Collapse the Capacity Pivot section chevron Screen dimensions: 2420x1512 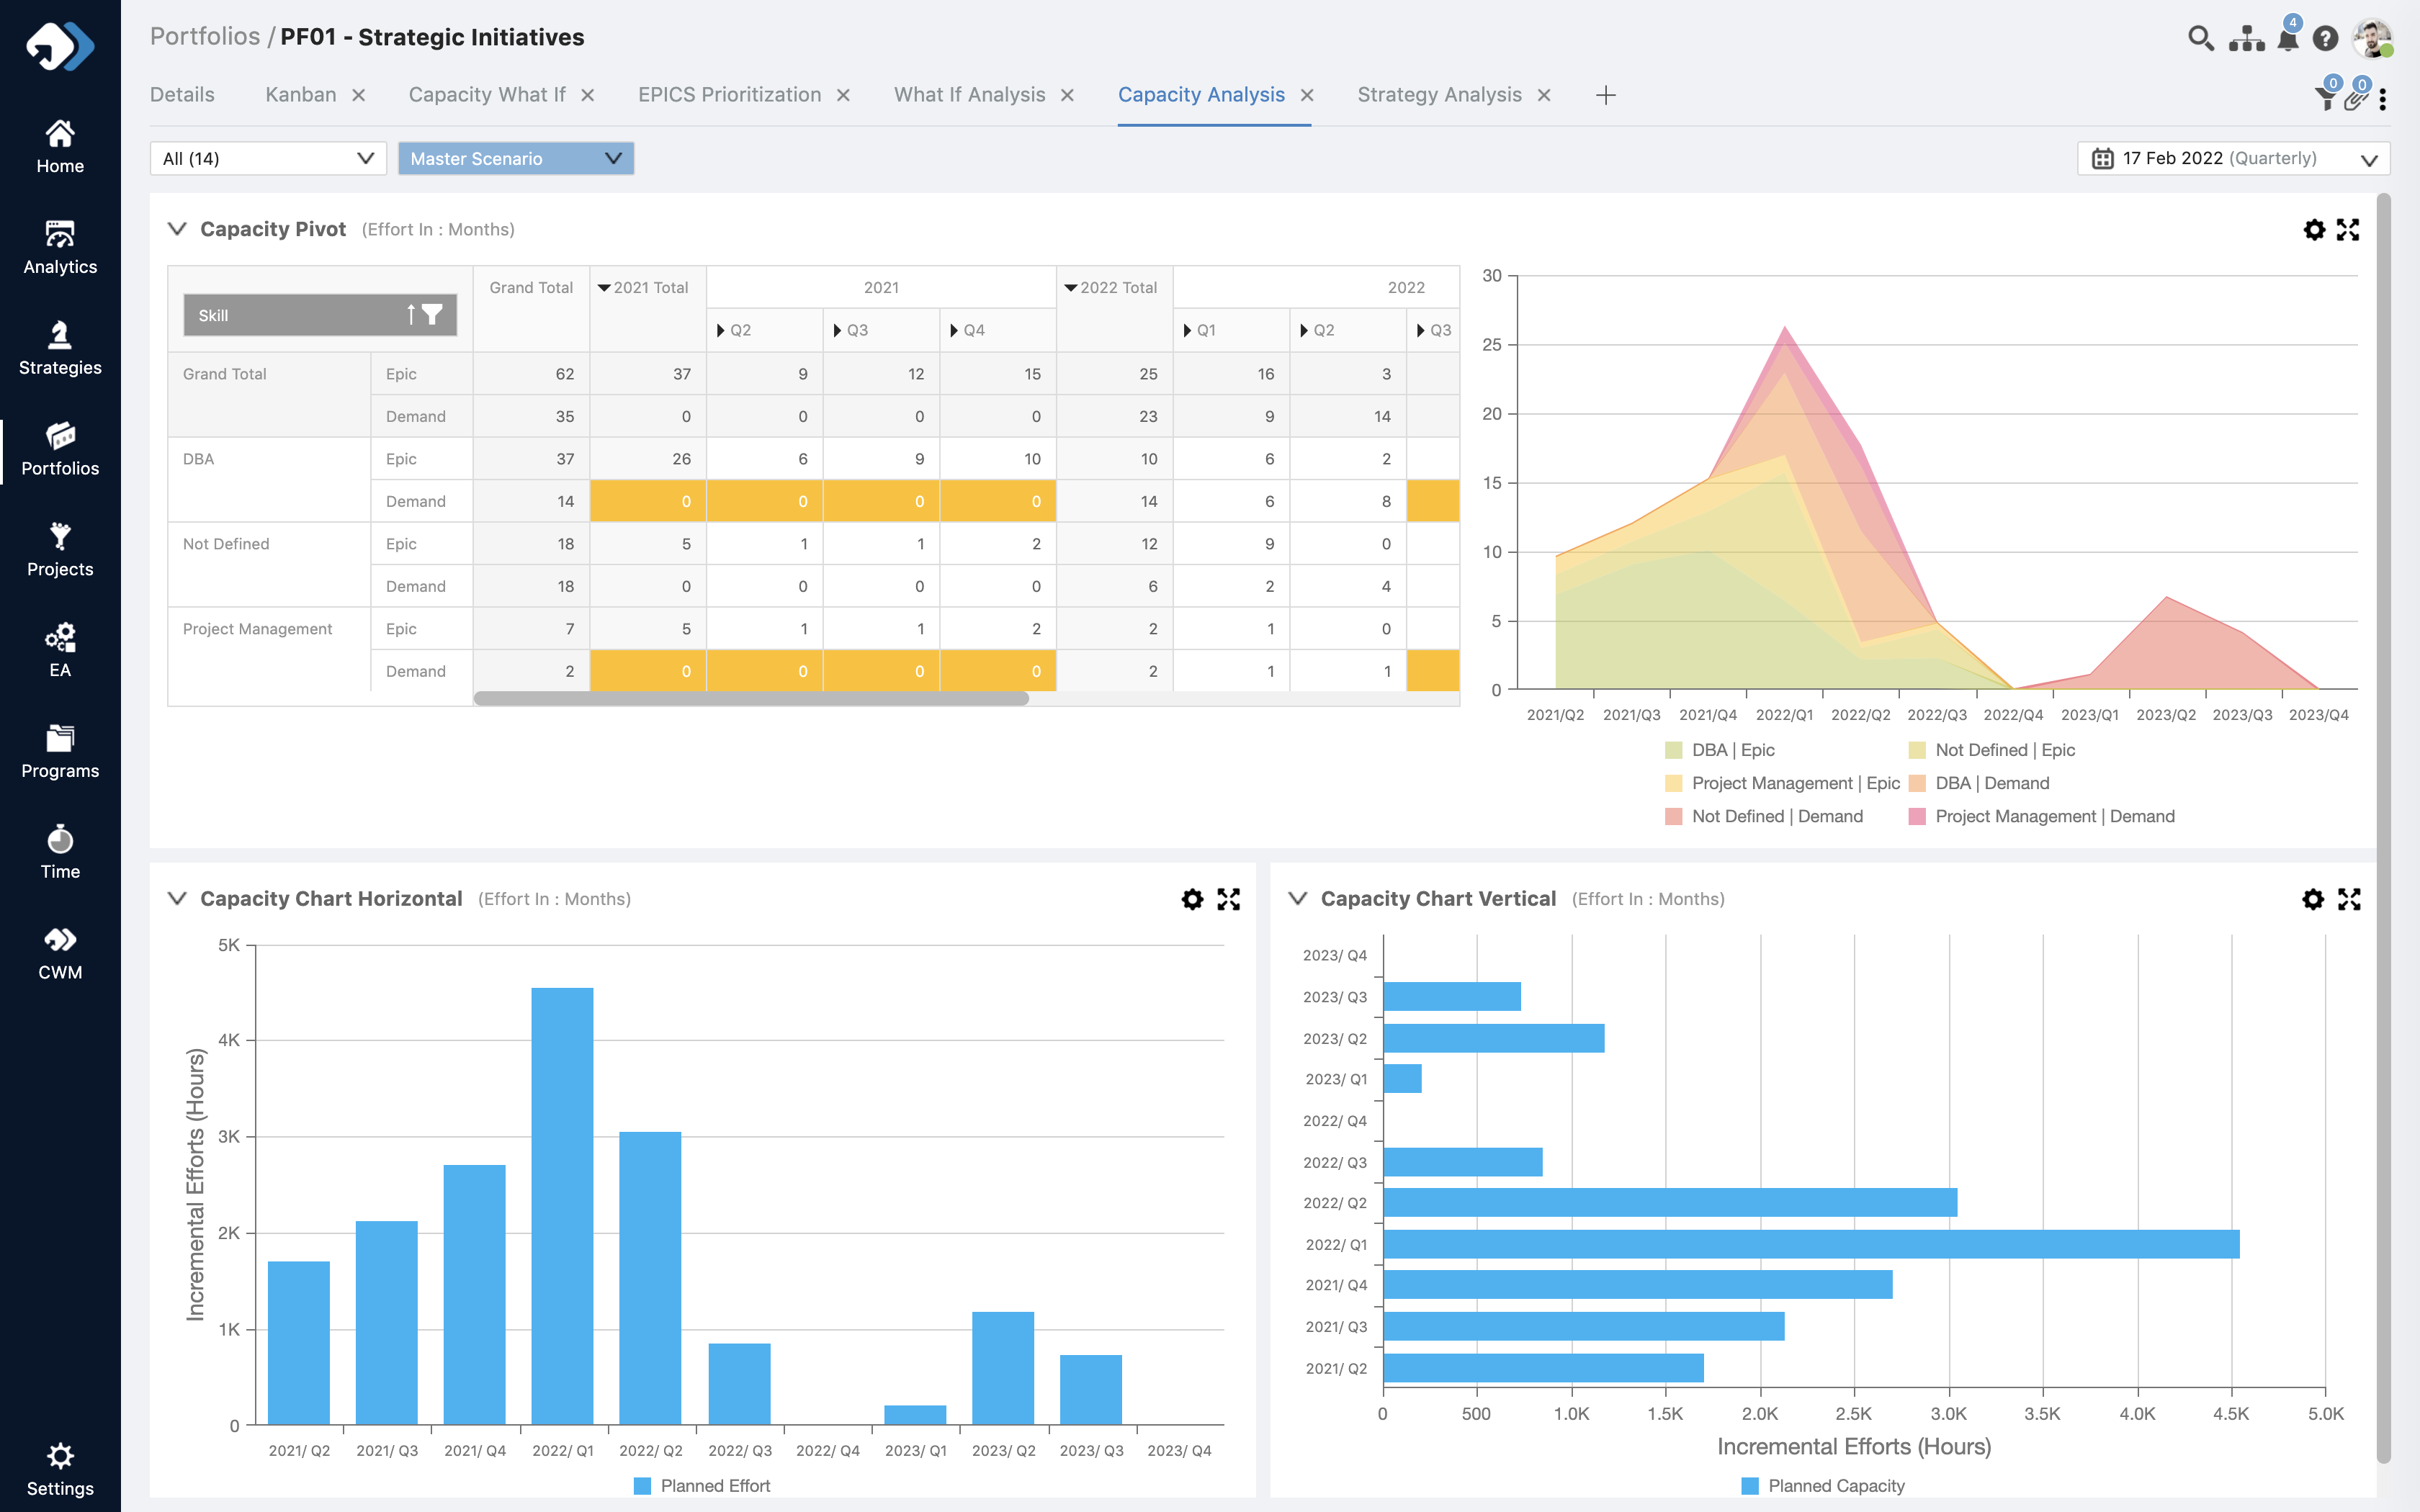click(177, 229)
